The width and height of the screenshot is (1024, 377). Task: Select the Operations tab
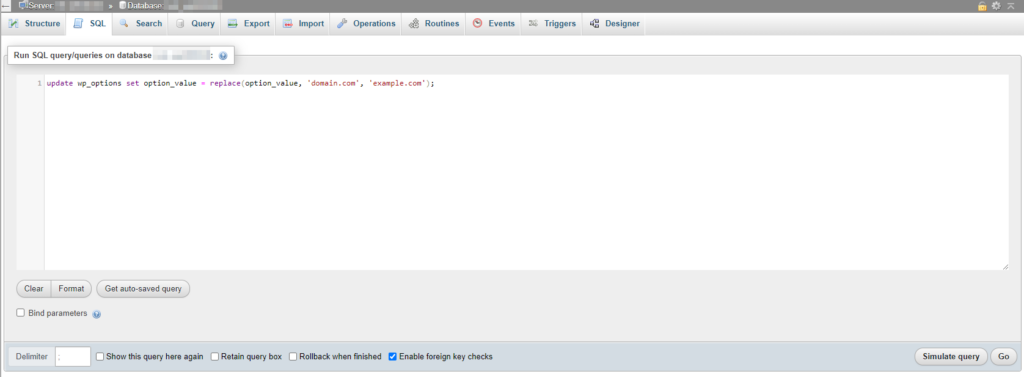pos(366,24)
